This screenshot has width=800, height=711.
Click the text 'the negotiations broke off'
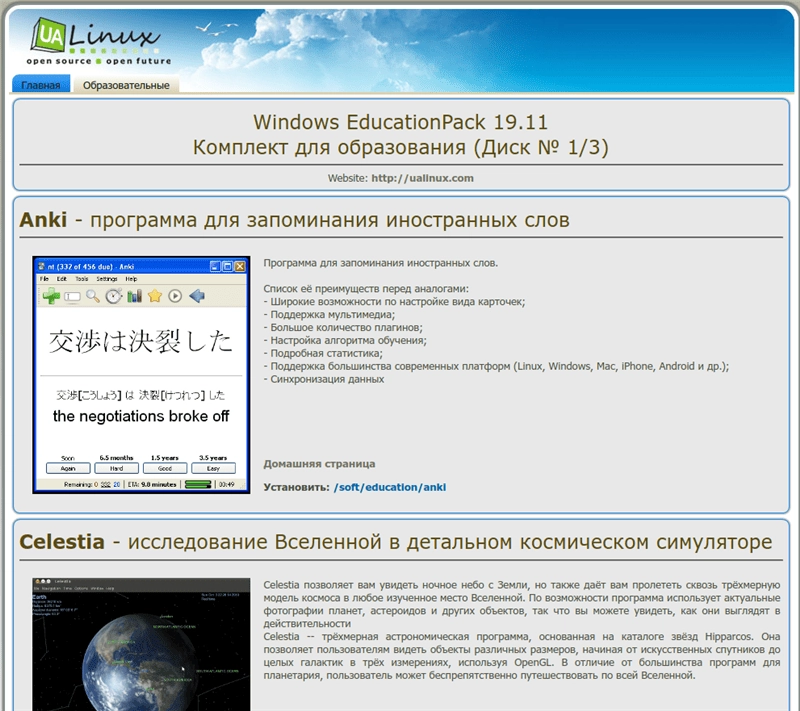(141, 416)
